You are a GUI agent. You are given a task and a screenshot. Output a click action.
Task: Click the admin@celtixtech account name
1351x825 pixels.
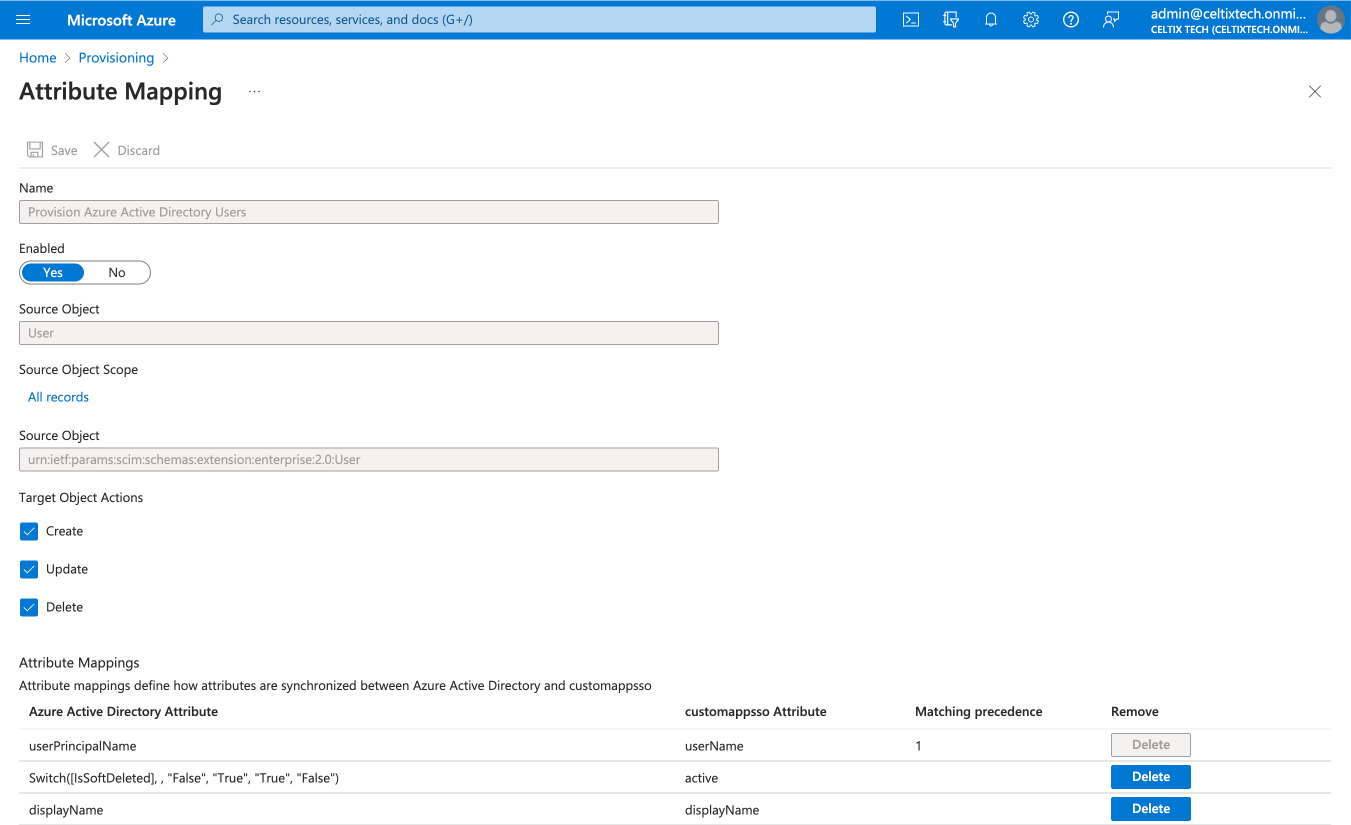1228,14
